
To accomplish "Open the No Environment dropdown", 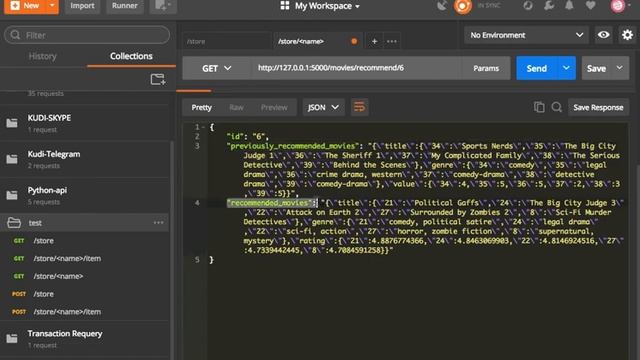I will (x=526, y=35).
